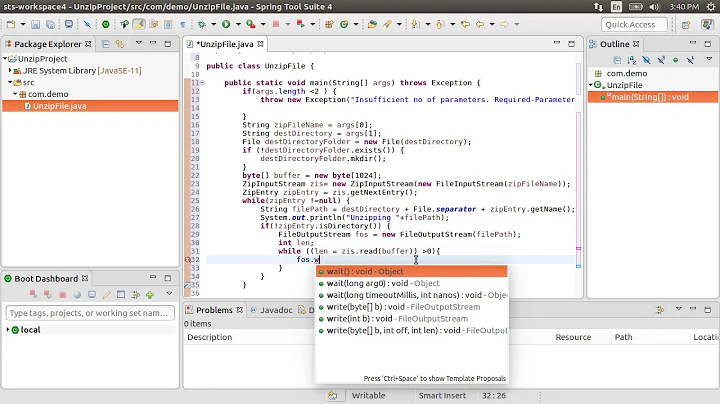
Task: Select main(String[]) : void in Outline
Action: pos(652,97)
